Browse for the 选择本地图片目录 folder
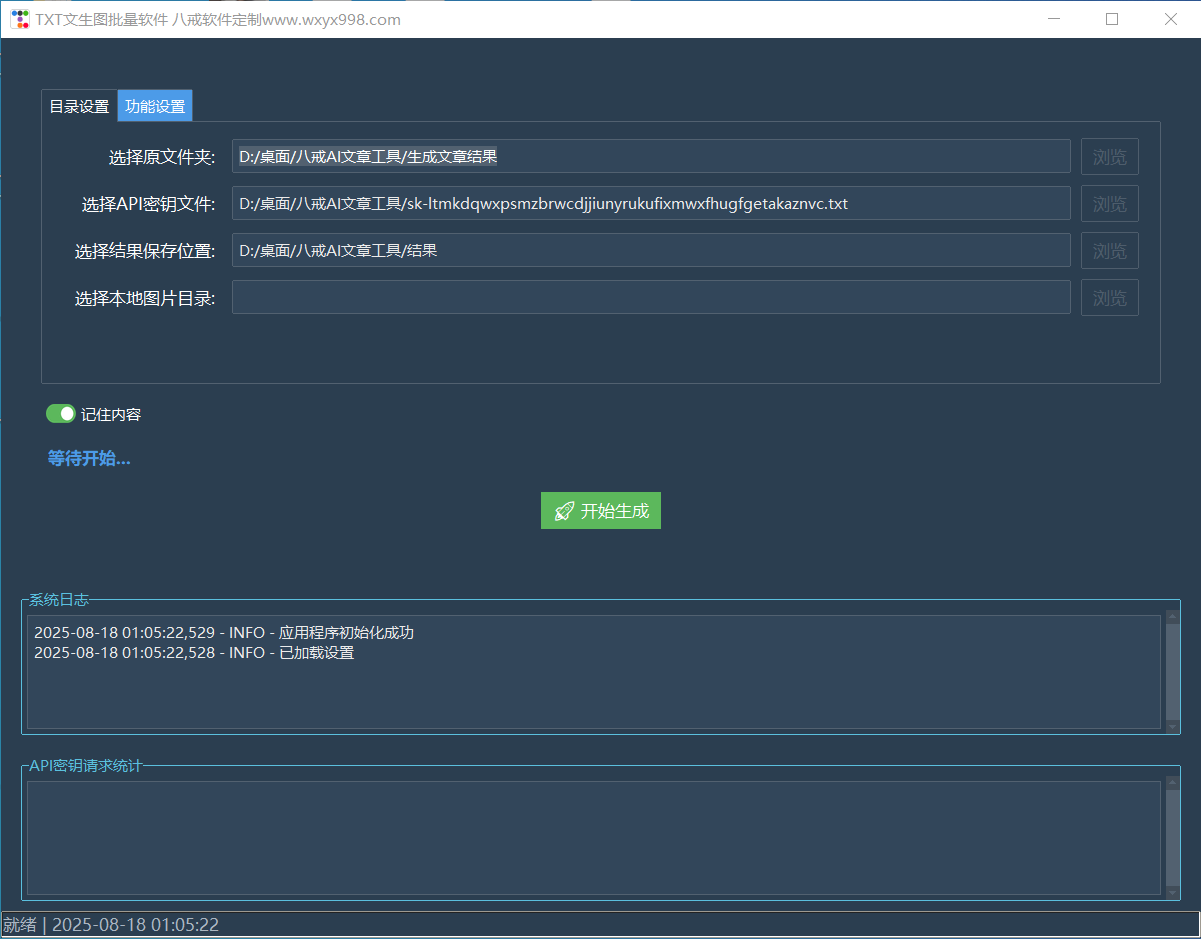This screenshot has width=1201, height=939. tap(1109, 298)
